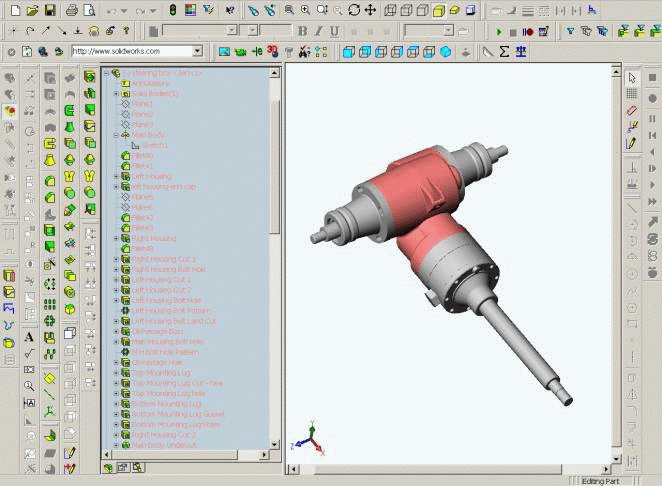Refresh the web page icon
Screen dimensions: 662x486
27,52
